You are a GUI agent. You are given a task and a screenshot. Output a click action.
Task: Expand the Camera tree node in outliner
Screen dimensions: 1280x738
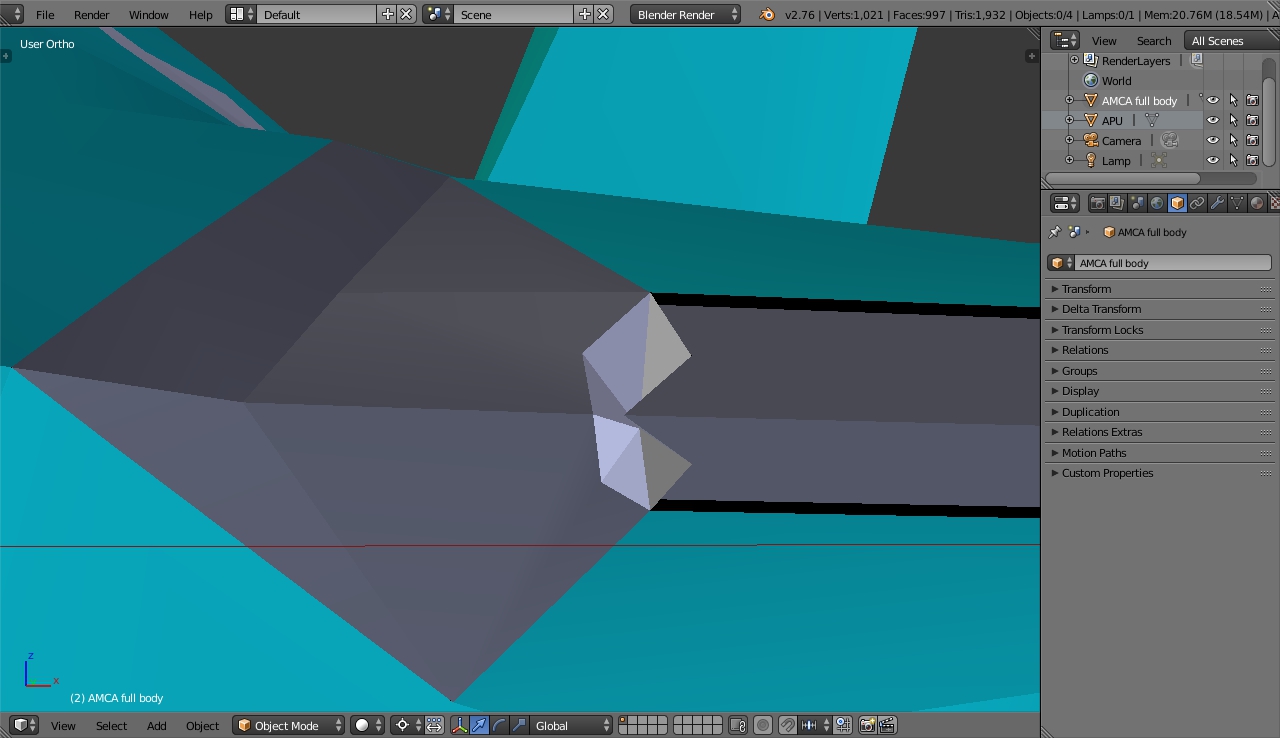point(1069,140)
